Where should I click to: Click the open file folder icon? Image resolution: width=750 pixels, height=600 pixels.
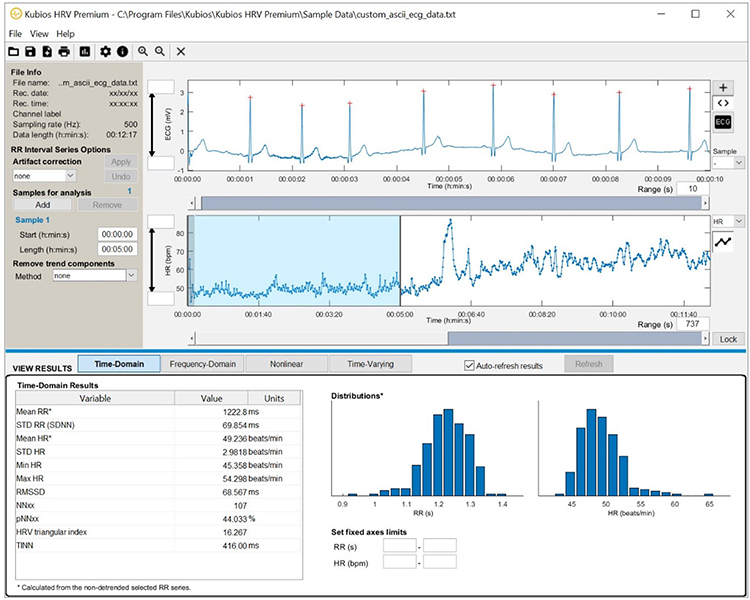[14, 51]
